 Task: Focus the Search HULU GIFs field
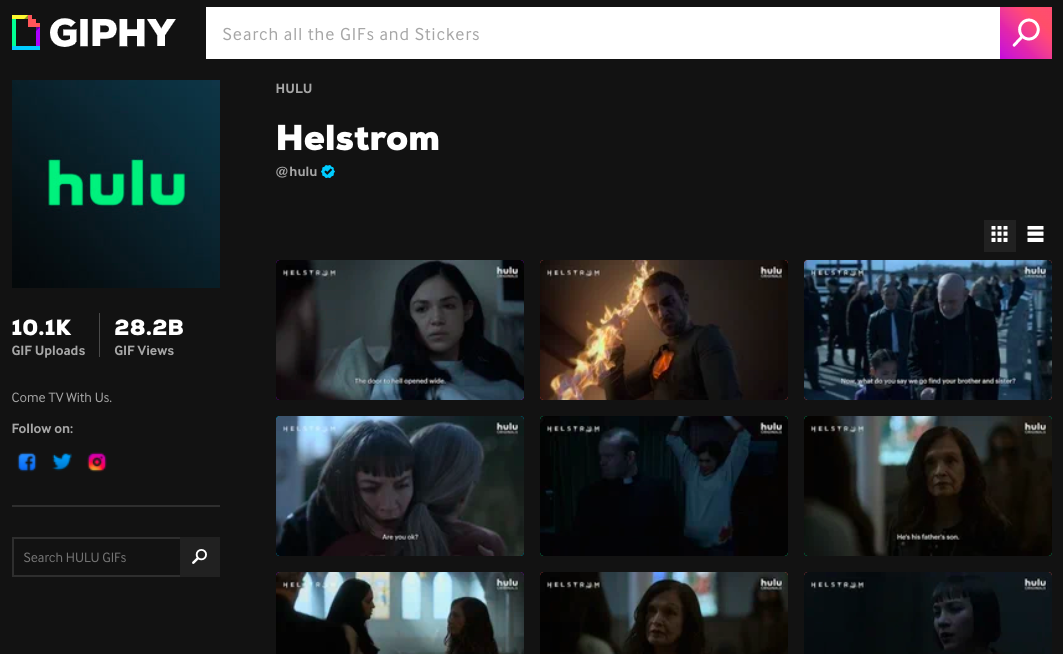click(96, 557)
